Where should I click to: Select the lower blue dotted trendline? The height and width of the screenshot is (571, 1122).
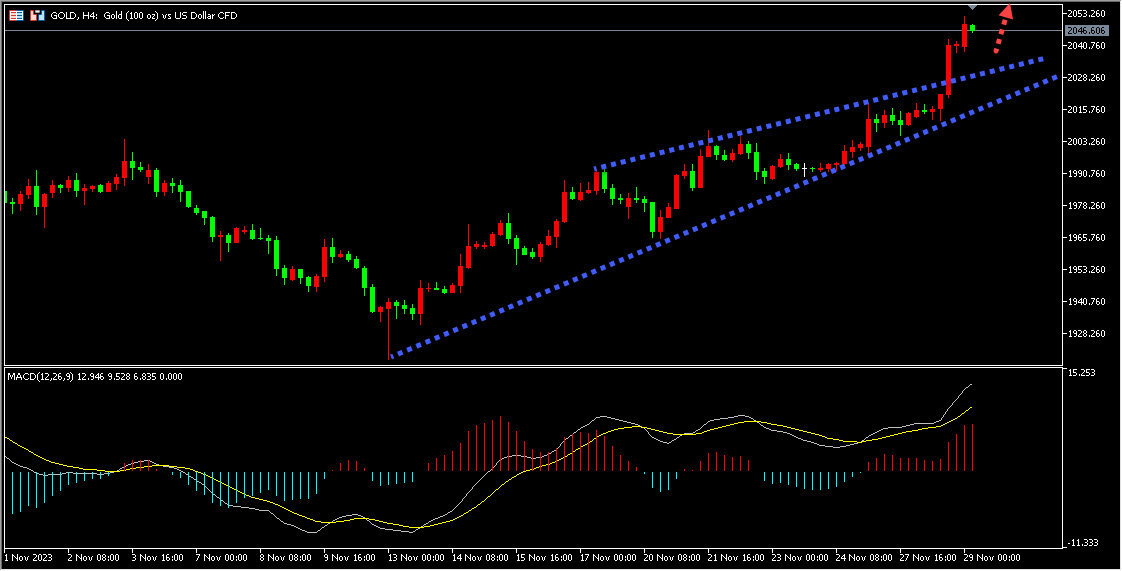coord(723,216)
